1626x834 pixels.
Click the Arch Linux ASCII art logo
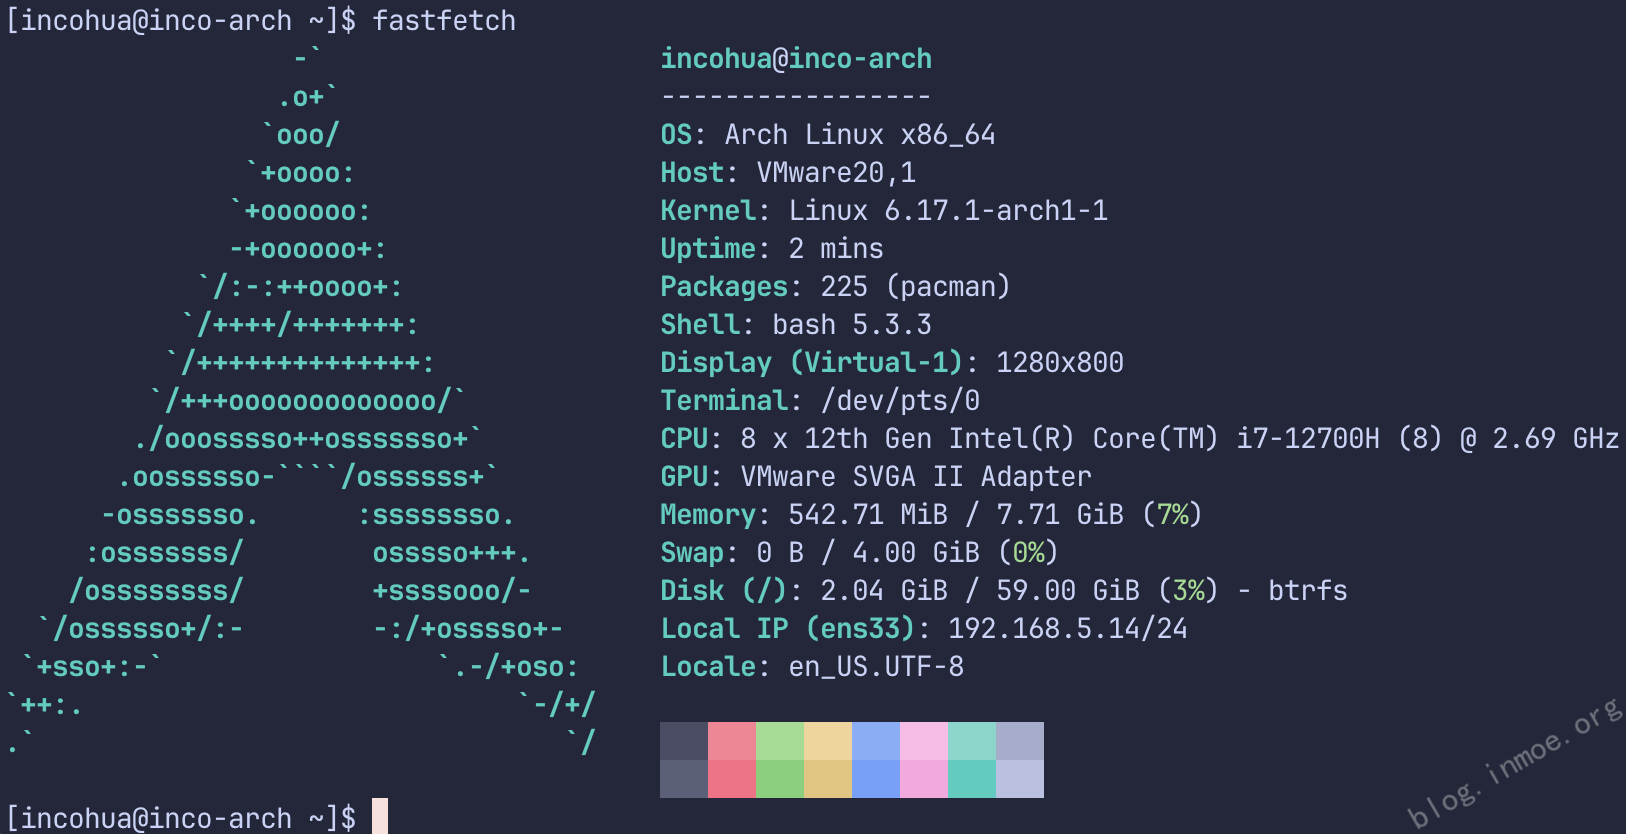pyautogui.click(x=300, y=400)
